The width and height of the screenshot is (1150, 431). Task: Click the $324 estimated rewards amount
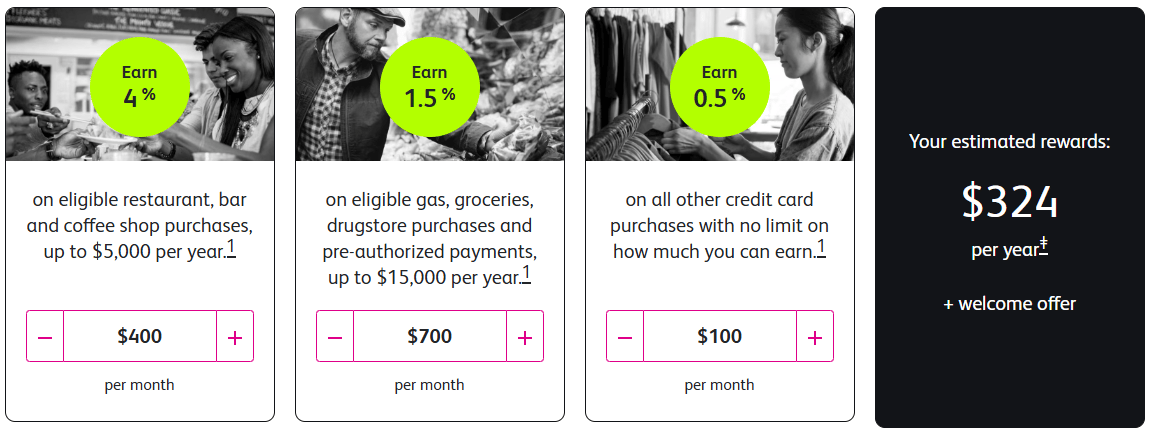click(x=1010, y=202)
